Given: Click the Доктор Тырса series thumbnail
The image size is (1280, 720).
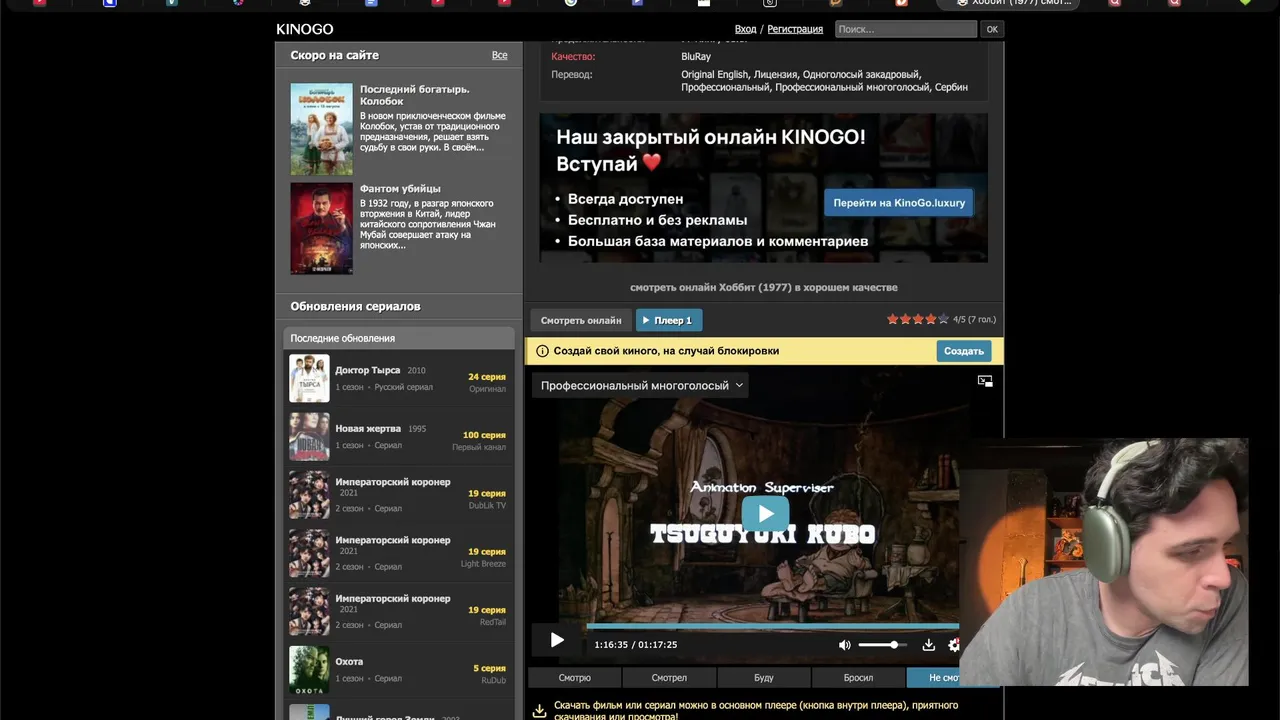Looking at the screenshot, I should pos(309,378).
